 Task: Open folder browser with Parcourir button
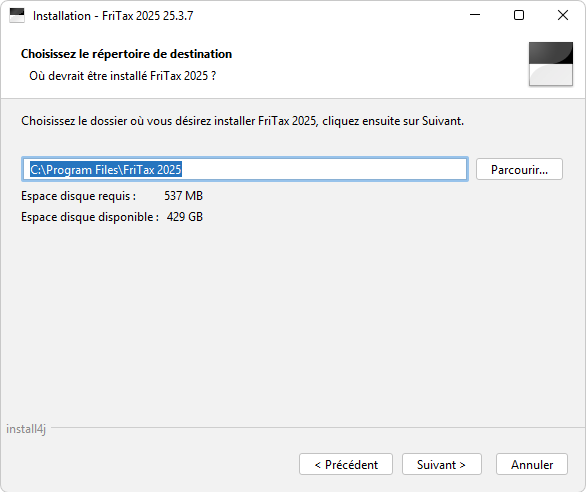click(x=519, y=169)
